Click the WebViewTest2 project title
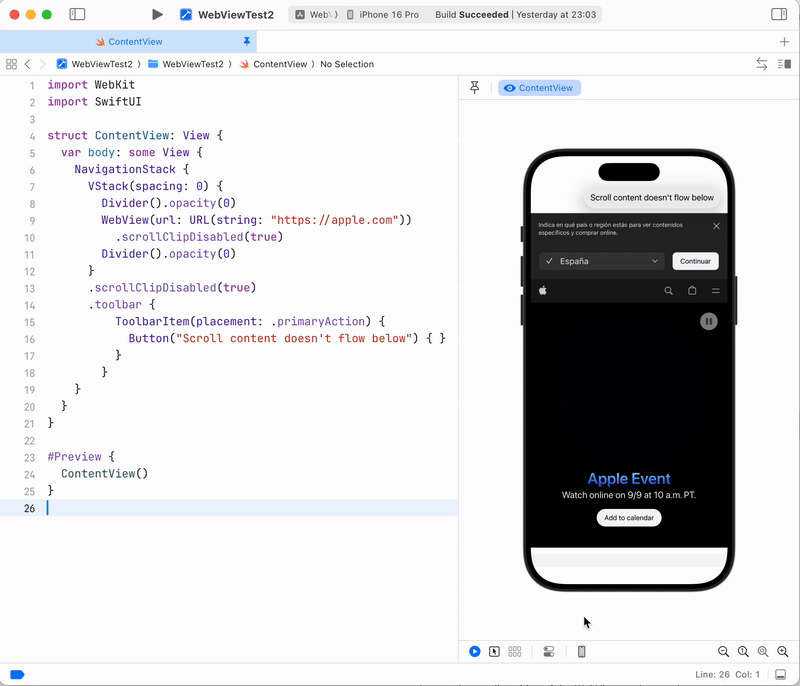Image resolution: width=800 pixels, height=686 pixels. point(236,15)
